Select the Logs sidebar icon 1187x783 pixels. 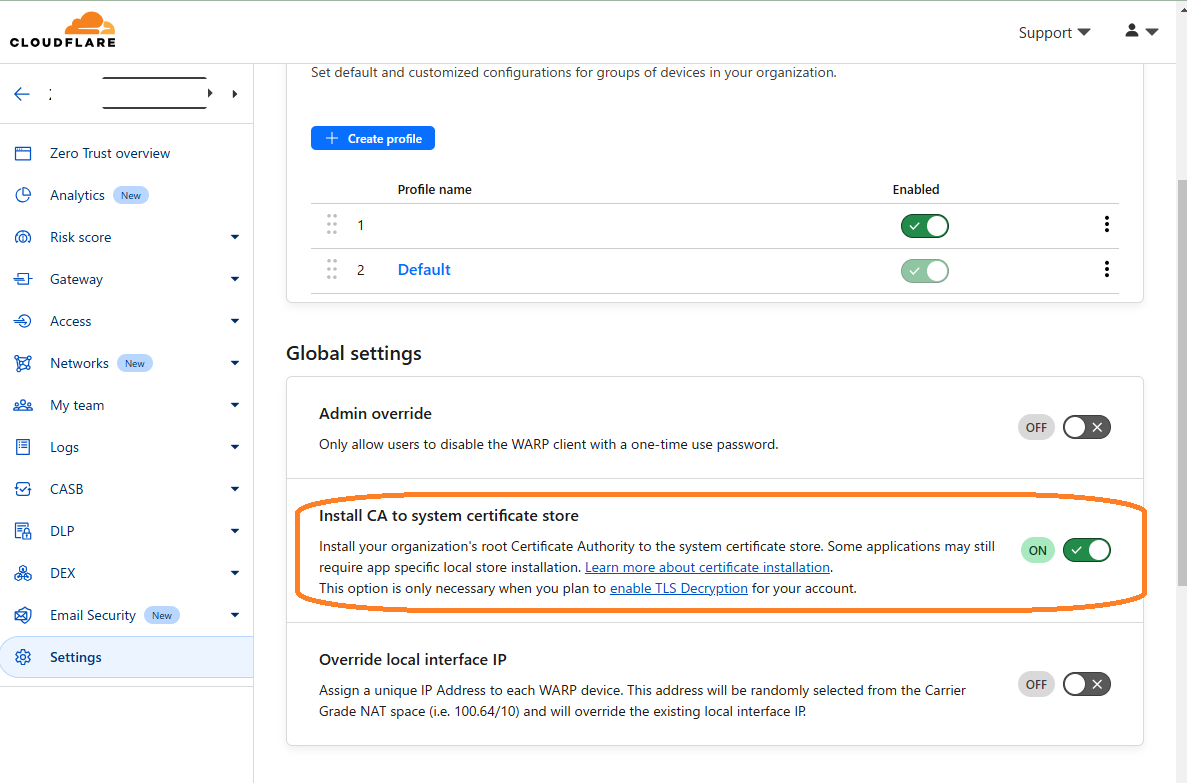click(x=22, y=447)
